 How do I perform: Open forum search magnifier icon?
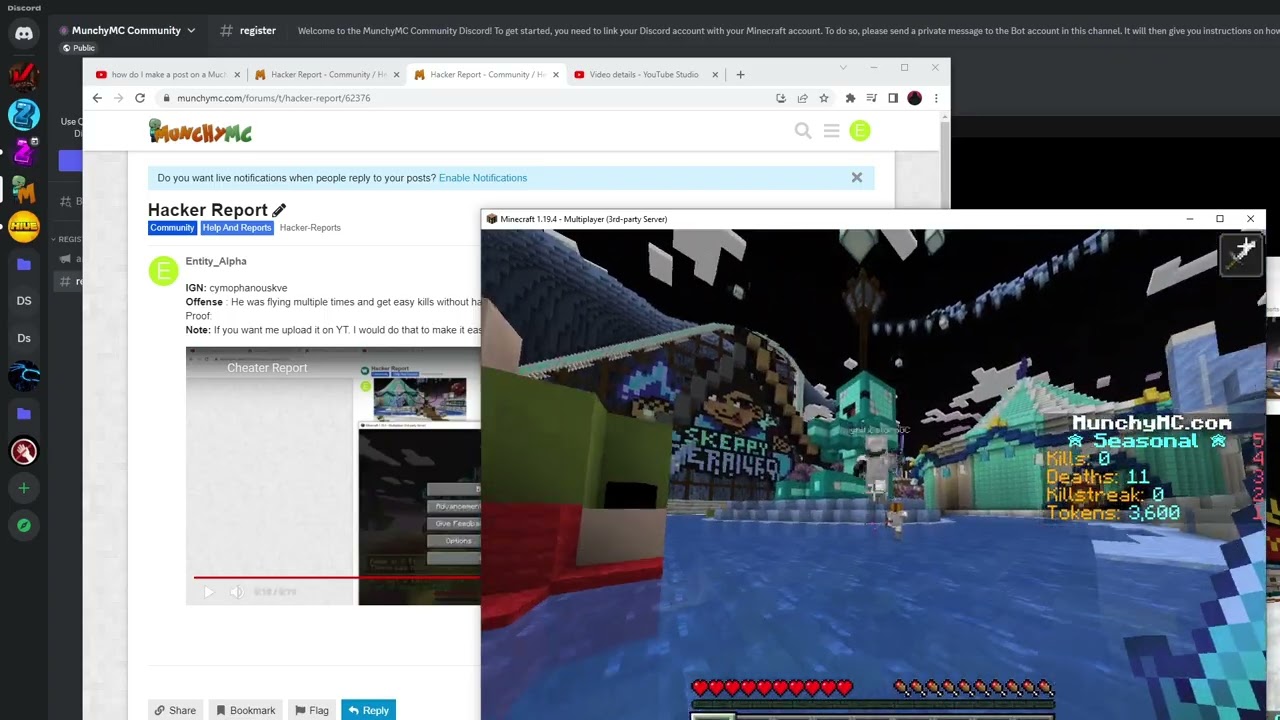803,131
